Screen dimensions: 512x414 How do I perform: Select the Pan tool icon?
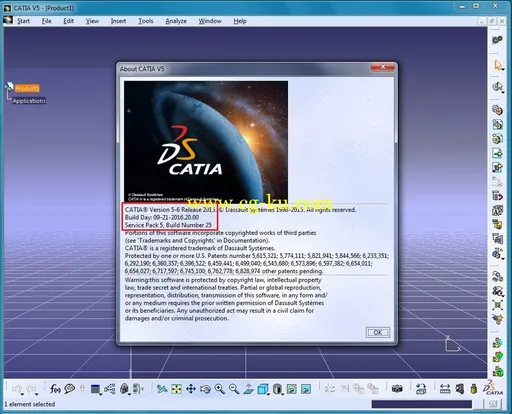[x=191, y=389]
